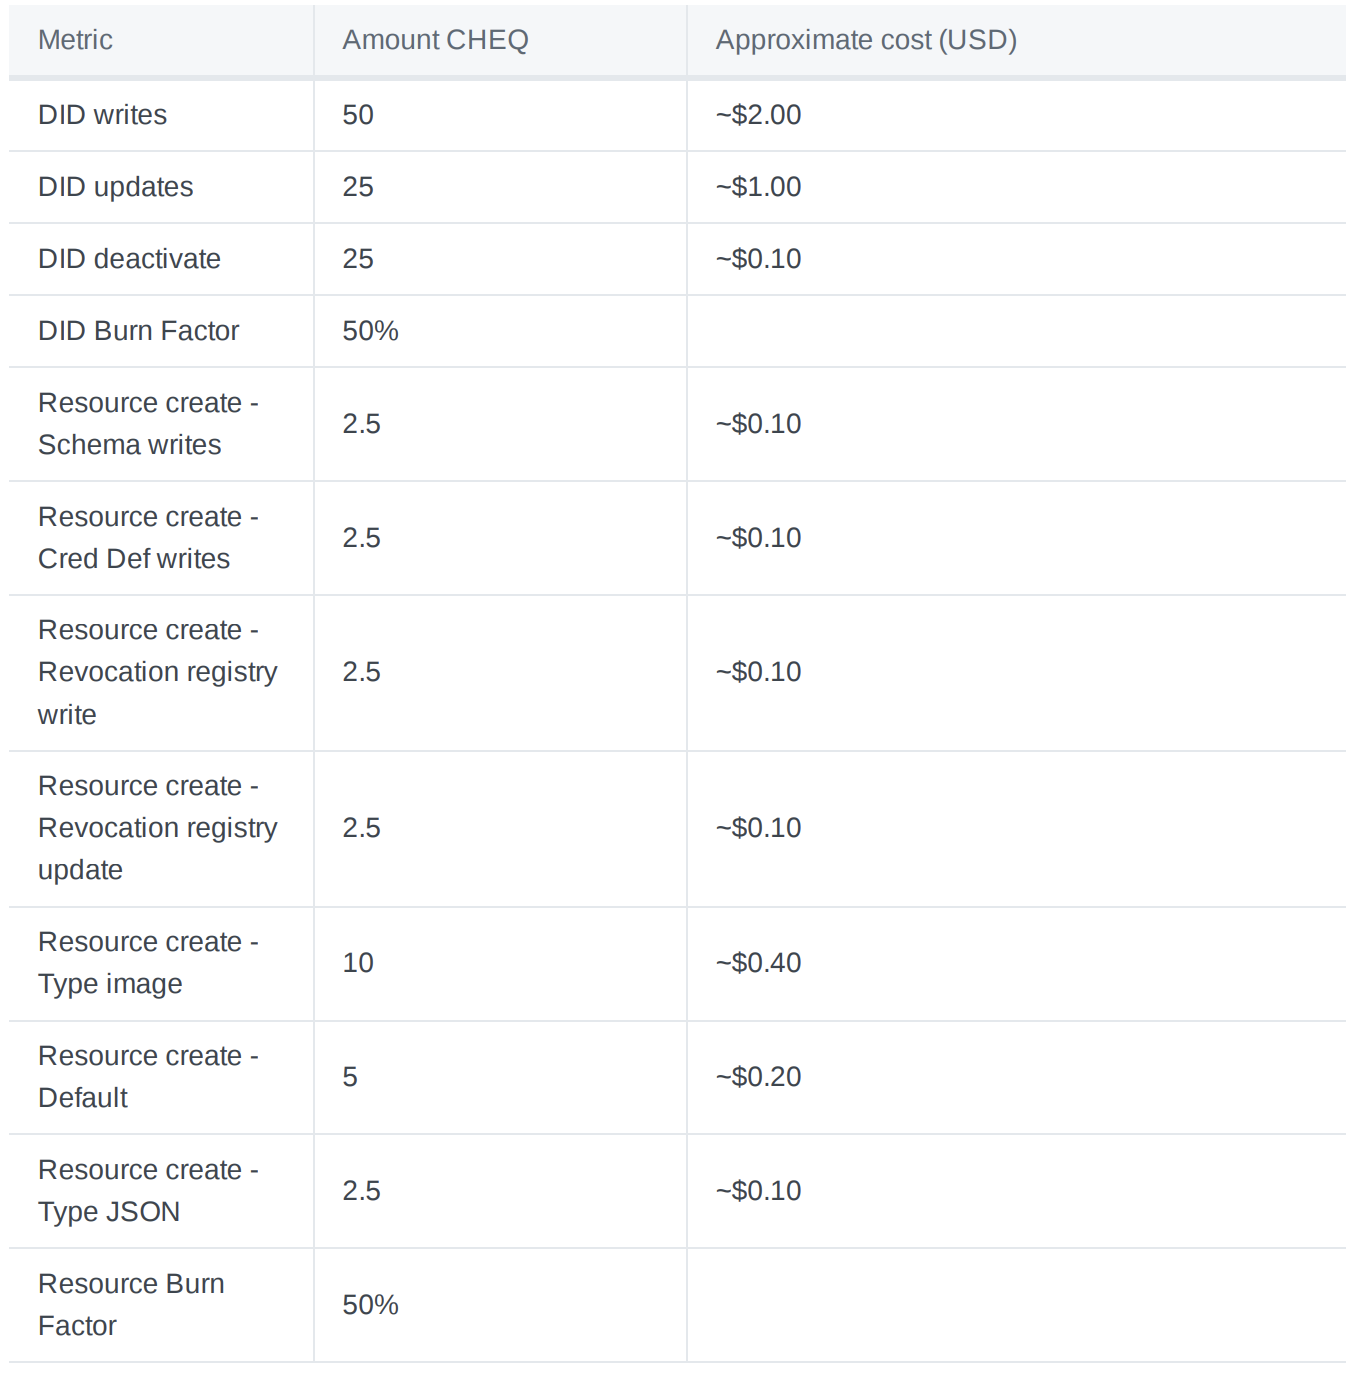
Task: Select the Resource create - Type image cell
Action: [148, 963]
